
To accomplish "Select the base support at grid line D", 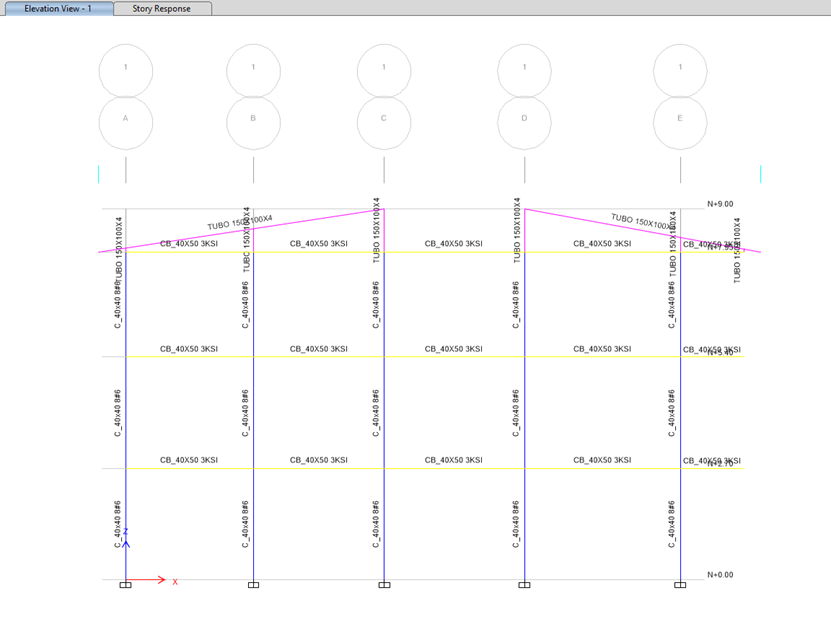I will [524, 584].
